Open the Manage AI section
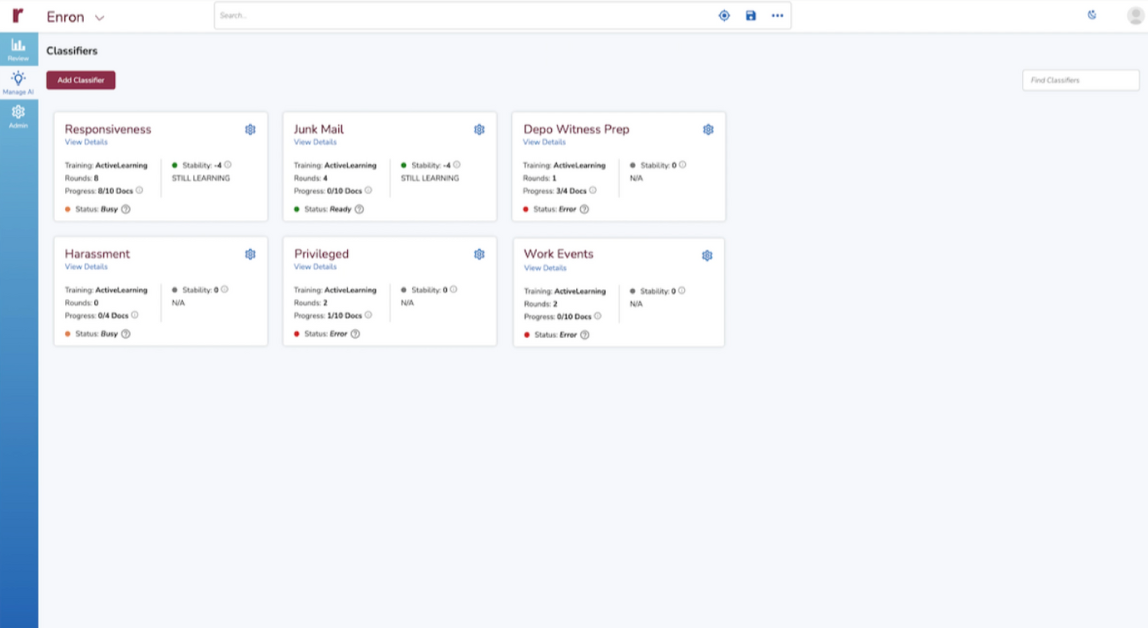The image size is (1148, 628). click(18, 83)
